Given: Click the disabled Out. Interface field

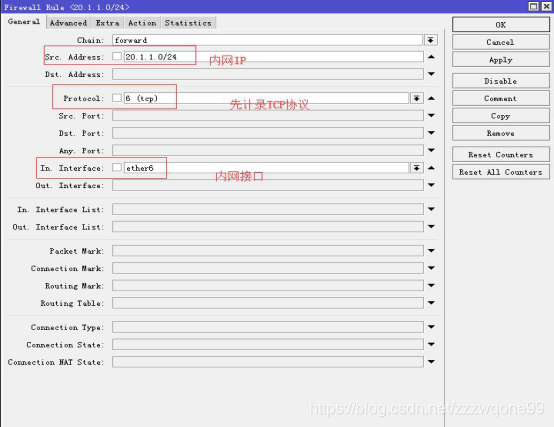Looking at the screenshot, I should click(268, 185).
